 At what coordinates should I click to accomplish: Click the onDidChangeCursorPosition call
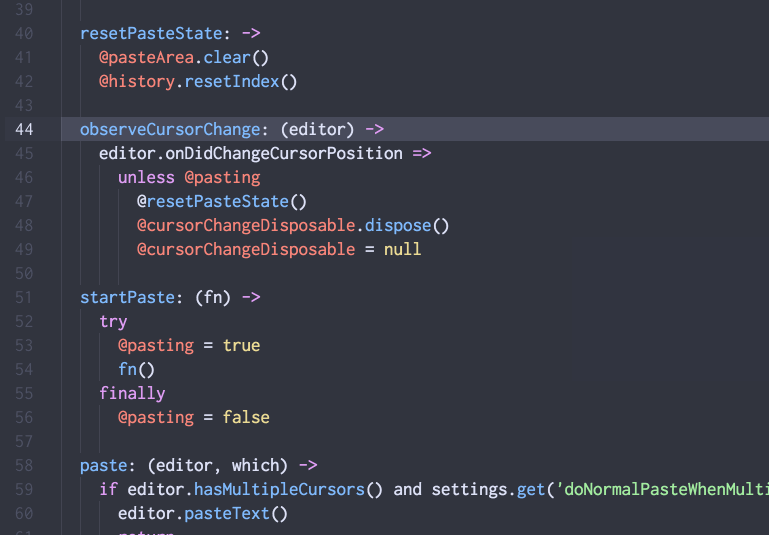pyautogui.click(x=284, y=153)
